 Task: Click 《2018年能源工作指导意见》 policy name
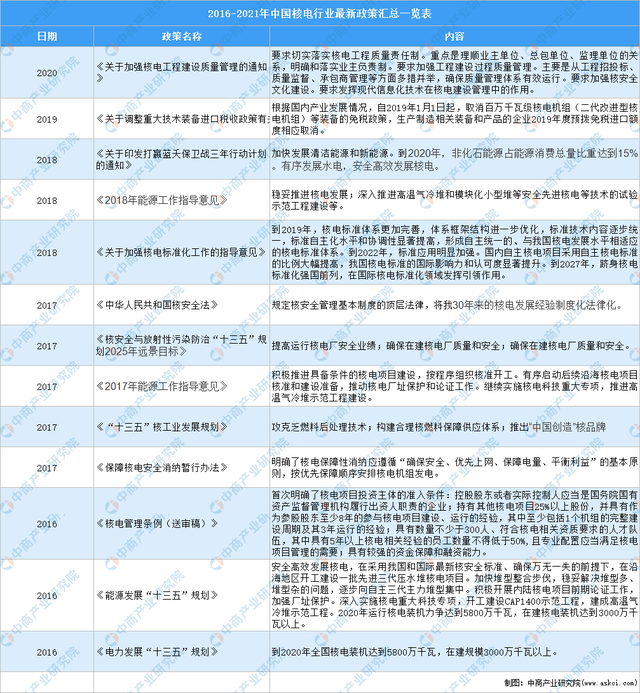(154, 199)
